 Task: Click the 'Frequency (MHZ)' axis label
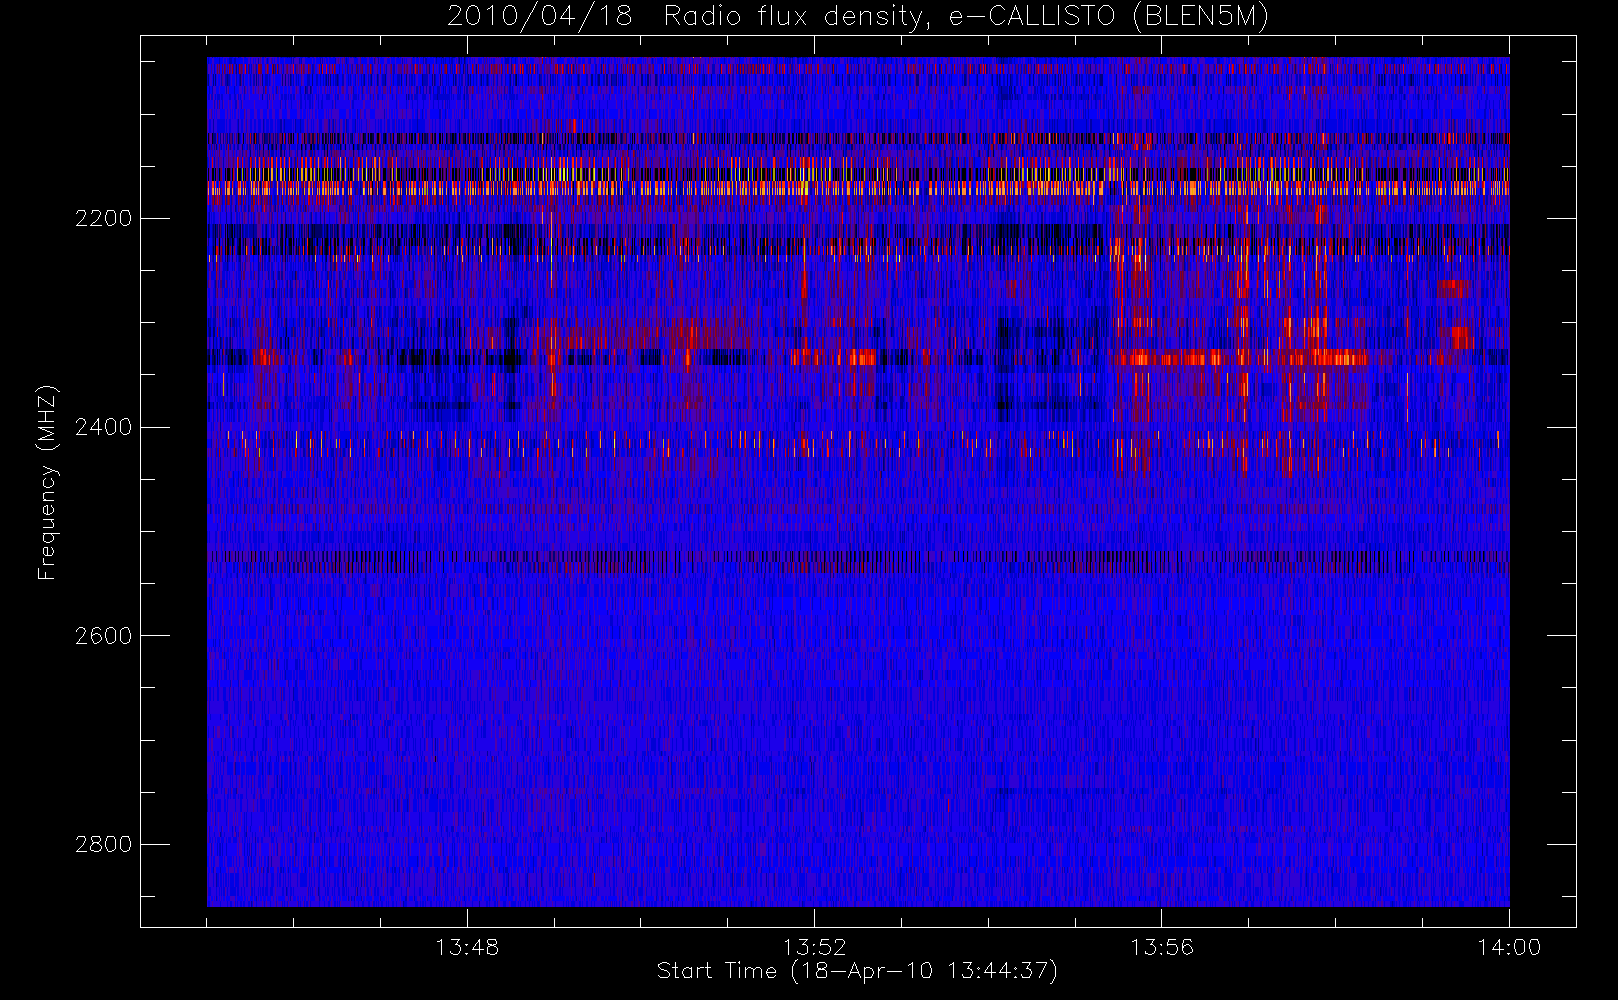click(x=47, y=483)
